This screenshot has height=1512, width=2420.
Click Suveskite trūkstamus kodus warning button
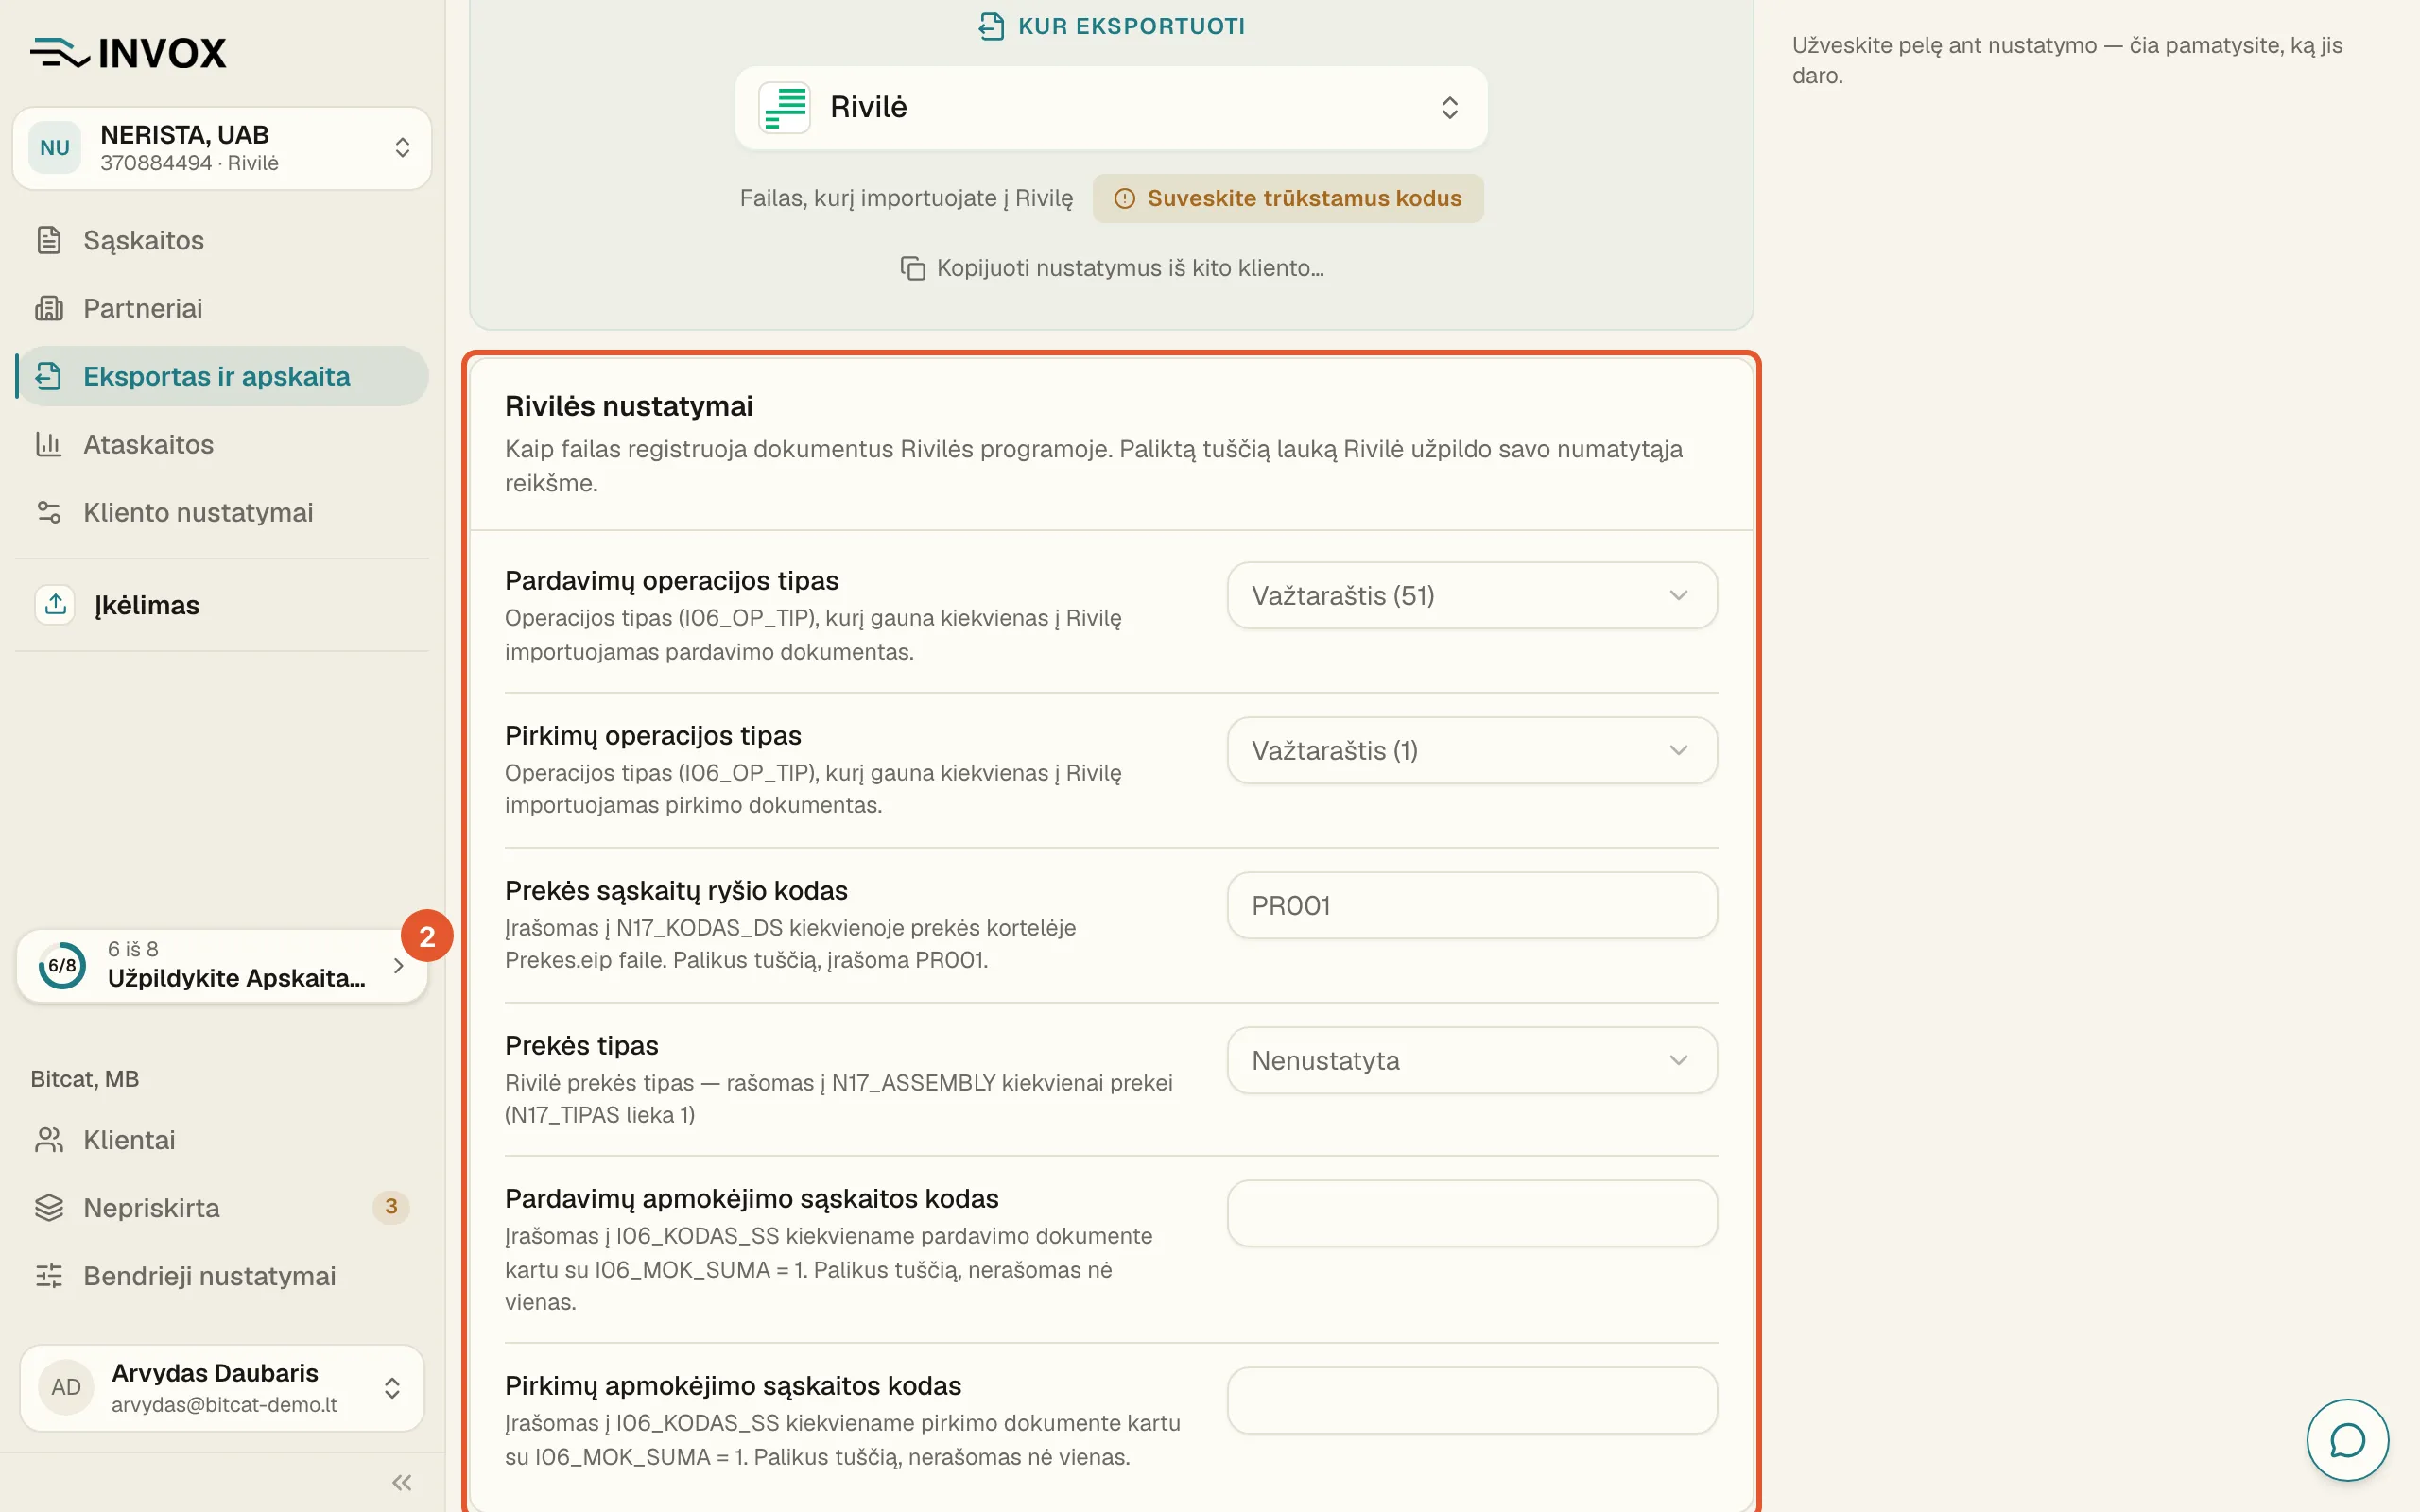[1288, 198]
